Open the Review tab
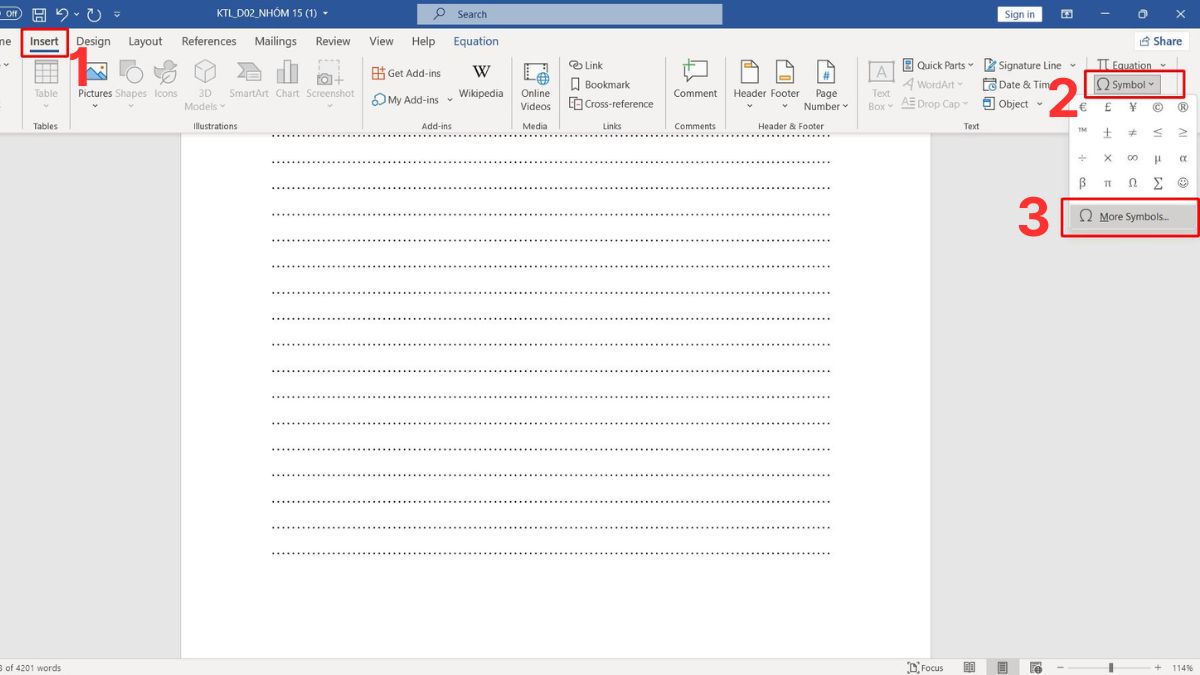 (333, 41)
